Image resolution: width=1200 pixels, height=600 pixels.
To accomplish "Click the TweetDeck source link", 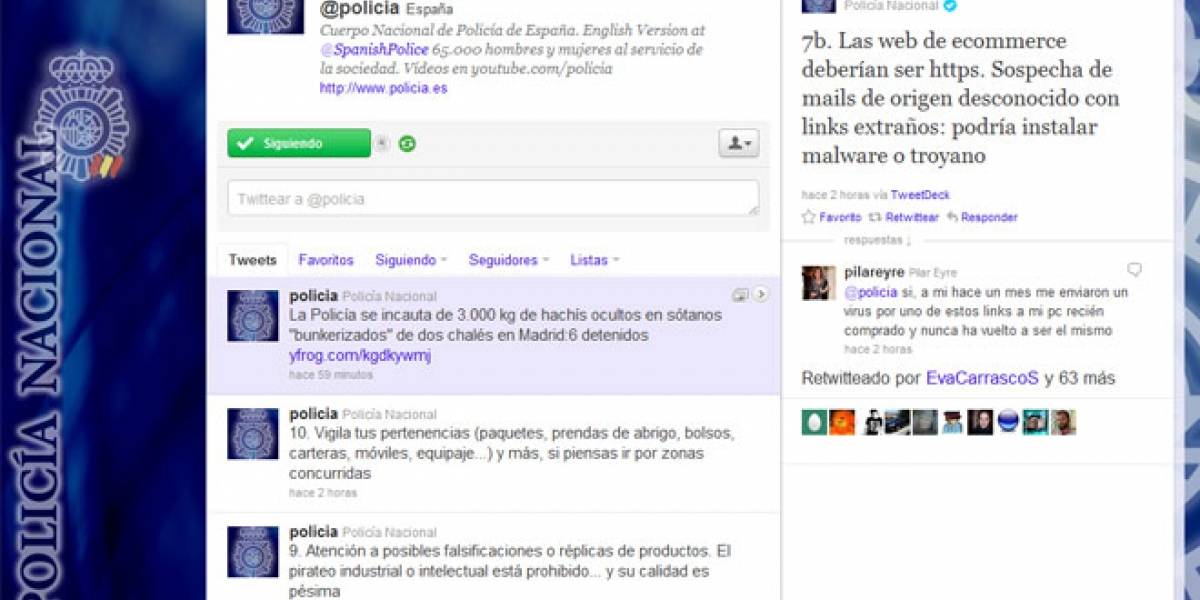I will [x=920, y=195].
